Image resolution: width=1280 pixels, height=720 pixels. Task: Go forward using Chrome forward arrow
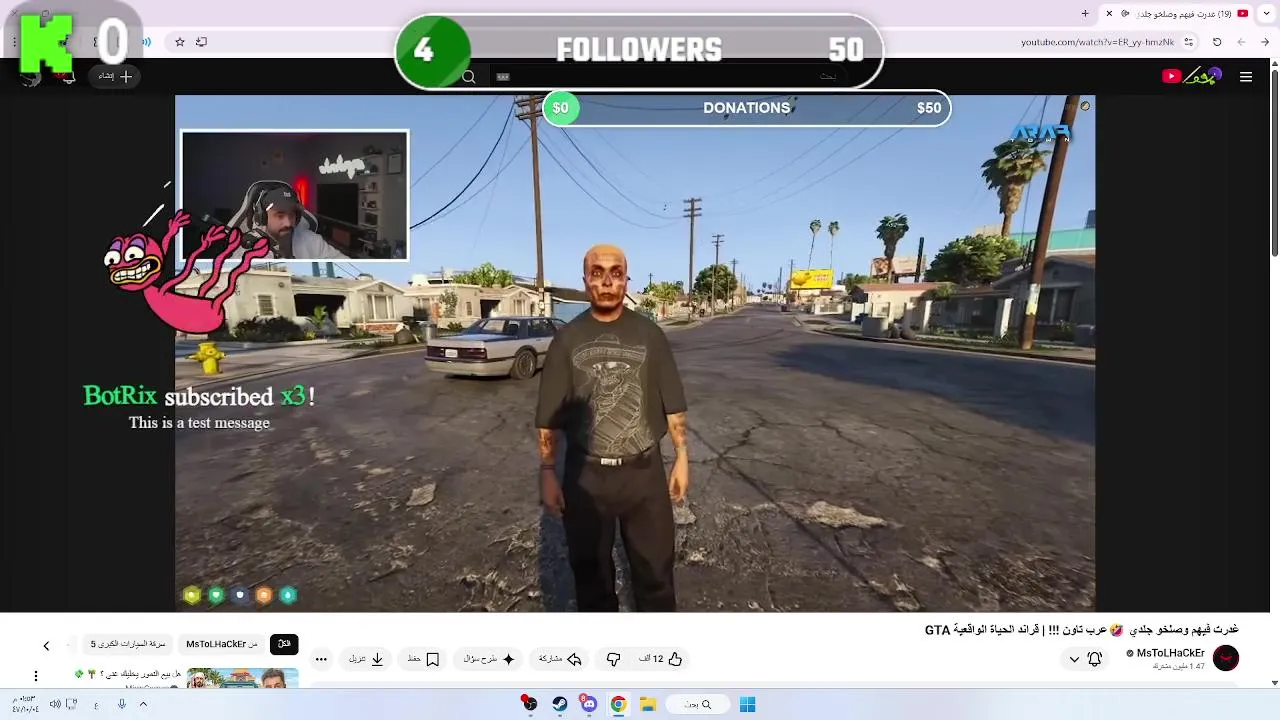point(1241,42)
